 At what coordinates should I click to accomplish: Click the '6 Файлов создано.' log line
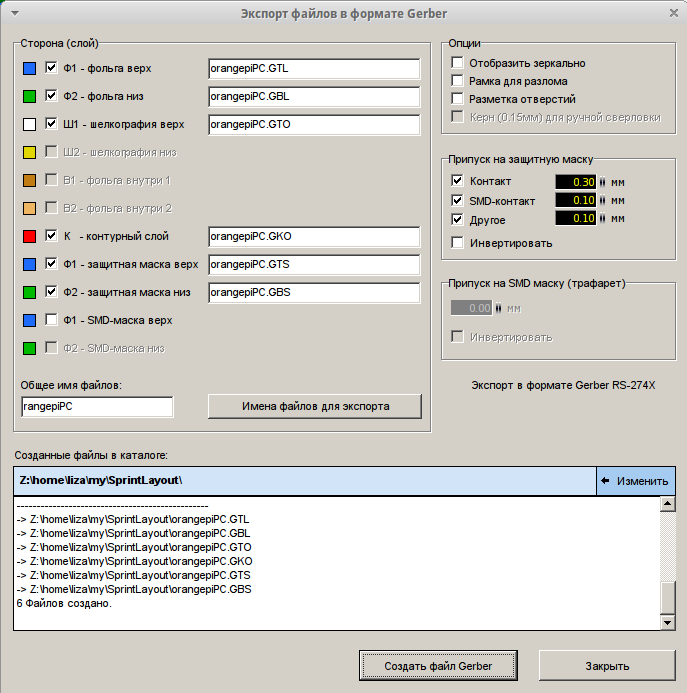[64, 604]
